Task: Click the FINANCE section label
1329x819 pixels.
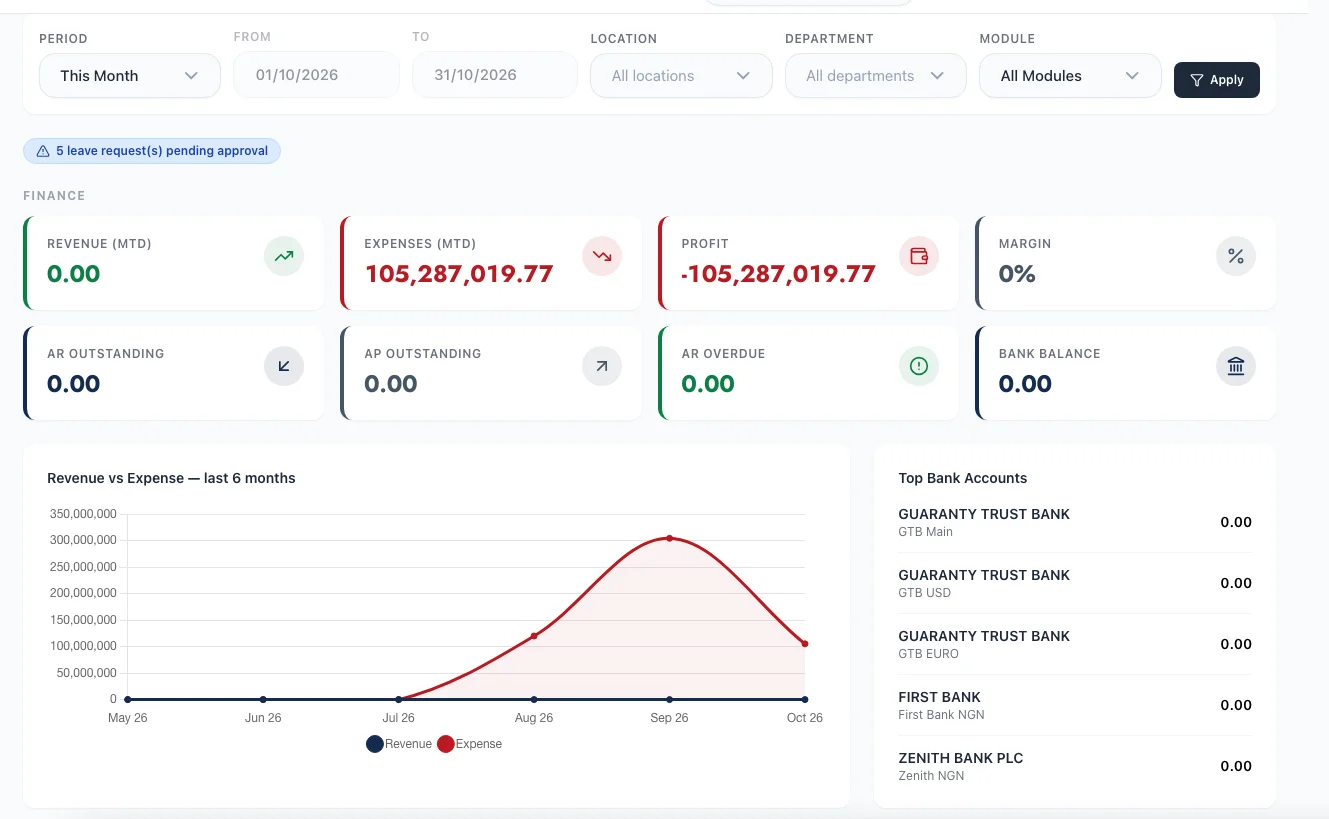Action: [54, 196]
